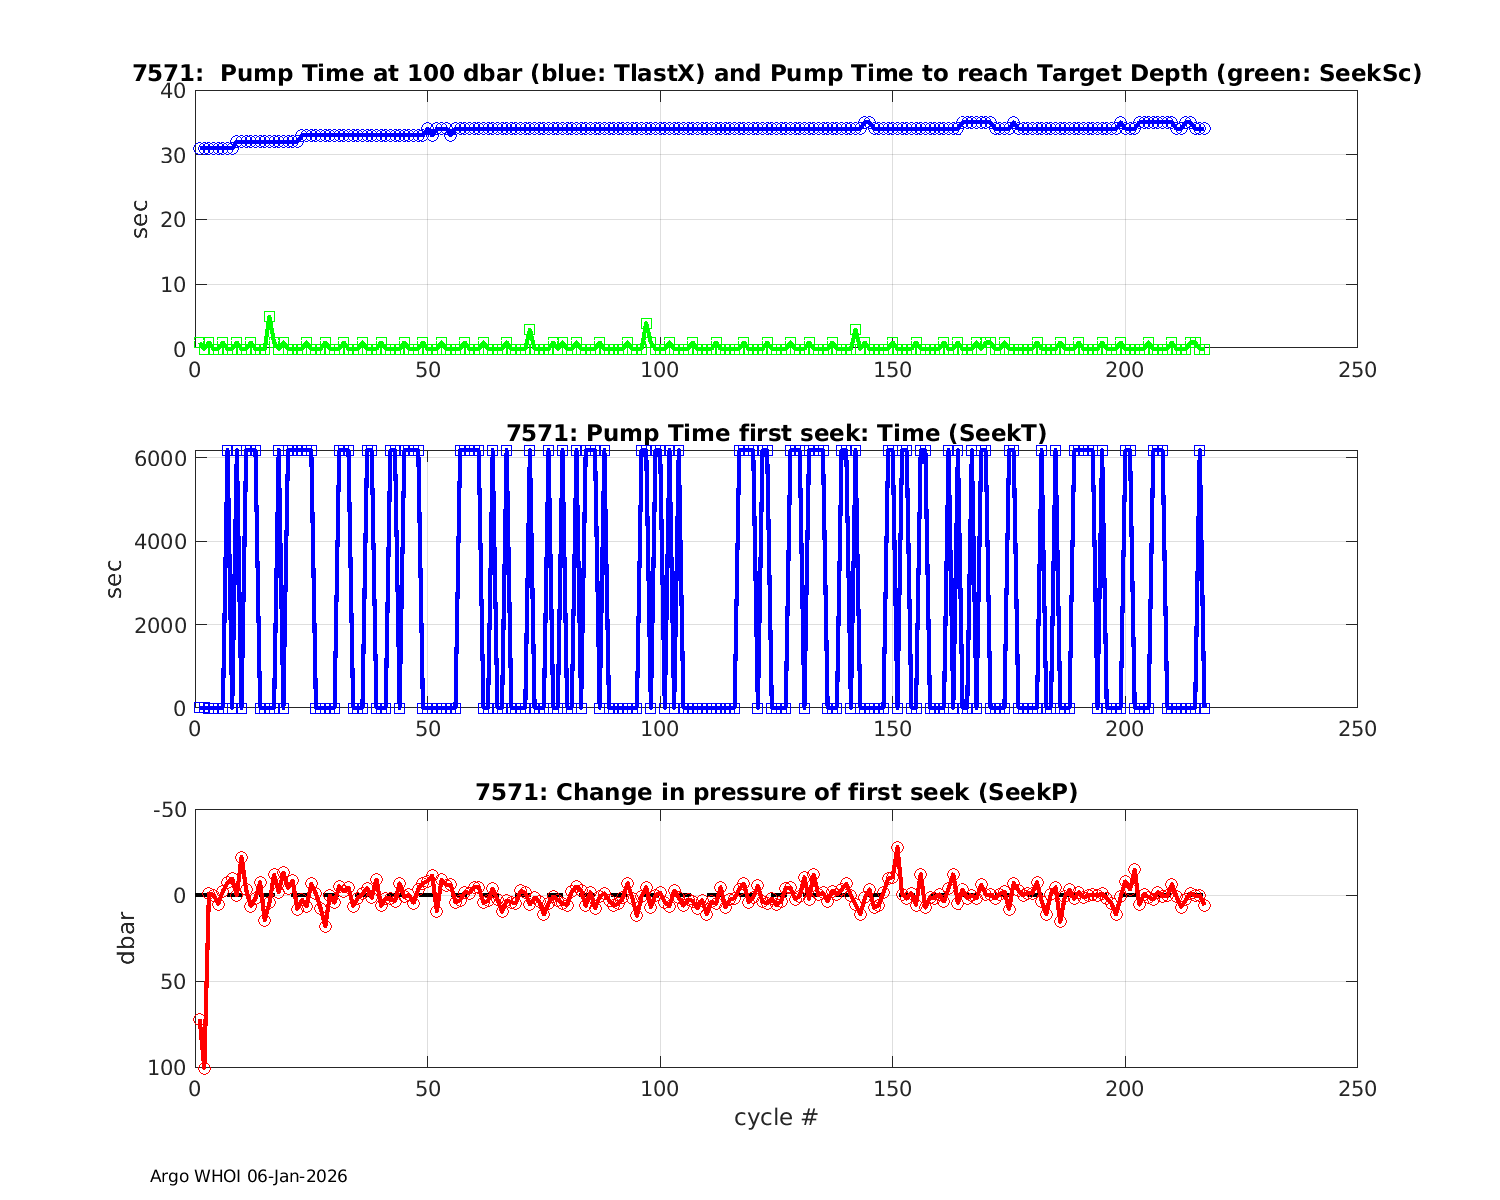
Task: Click the 'cycle #' x-axis label
Action: [776, 1117]
